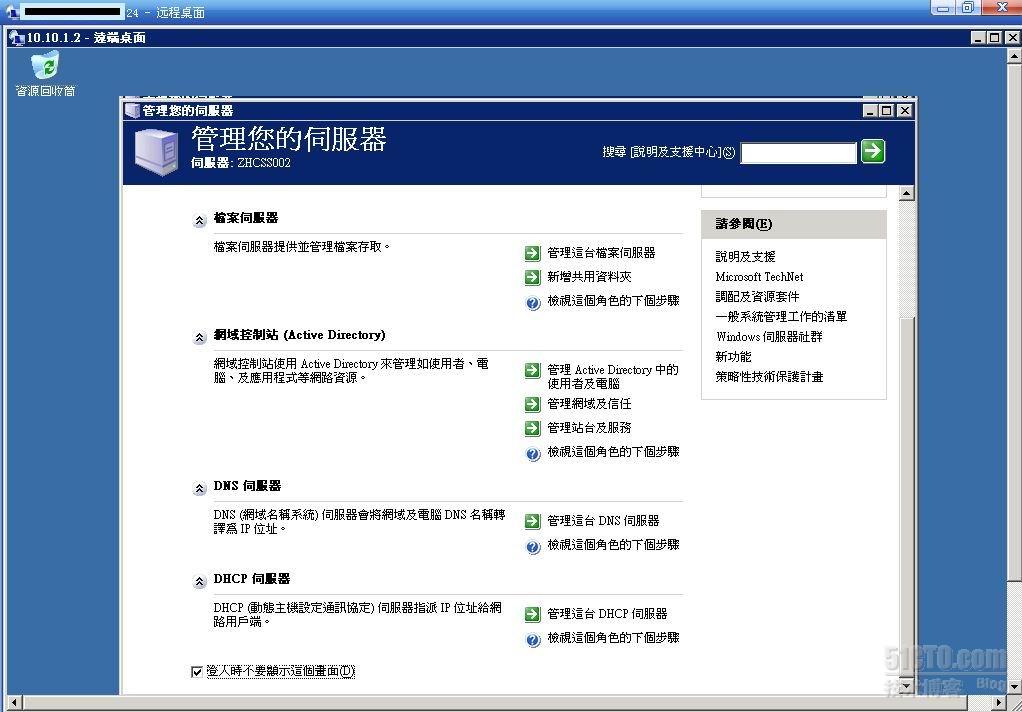Click the 網域控制站使用 Active Directory description text

pyautogui.click(x=351, y=371)
